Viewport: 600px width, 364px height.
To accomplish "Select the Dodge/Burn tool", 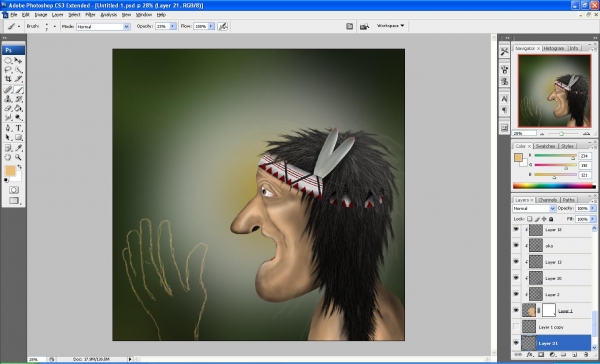I will tap(18, 118).
